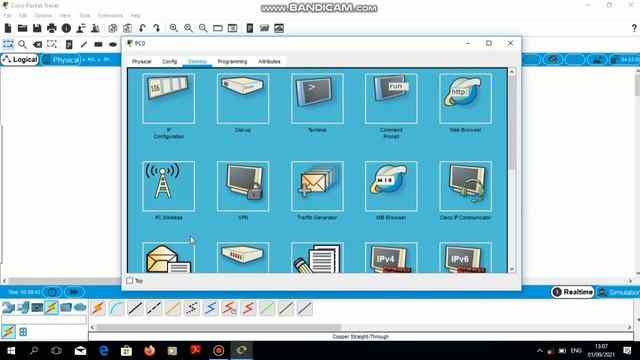Enable the Top checkbox in PC0 window
The width and height of the screenshot is (640, 360).
click(x=130, y=281)
